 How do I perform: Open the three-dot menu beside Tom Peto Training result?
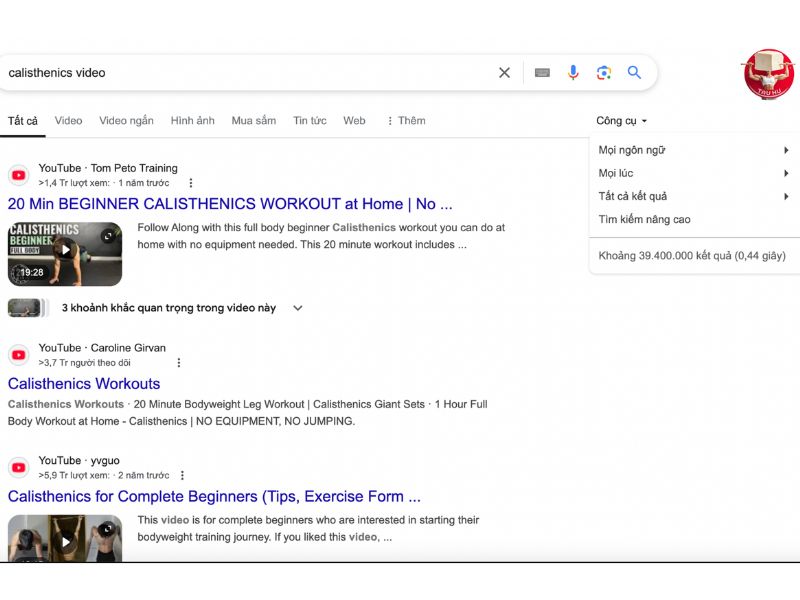pyautogui.click(x=191, y=183)
